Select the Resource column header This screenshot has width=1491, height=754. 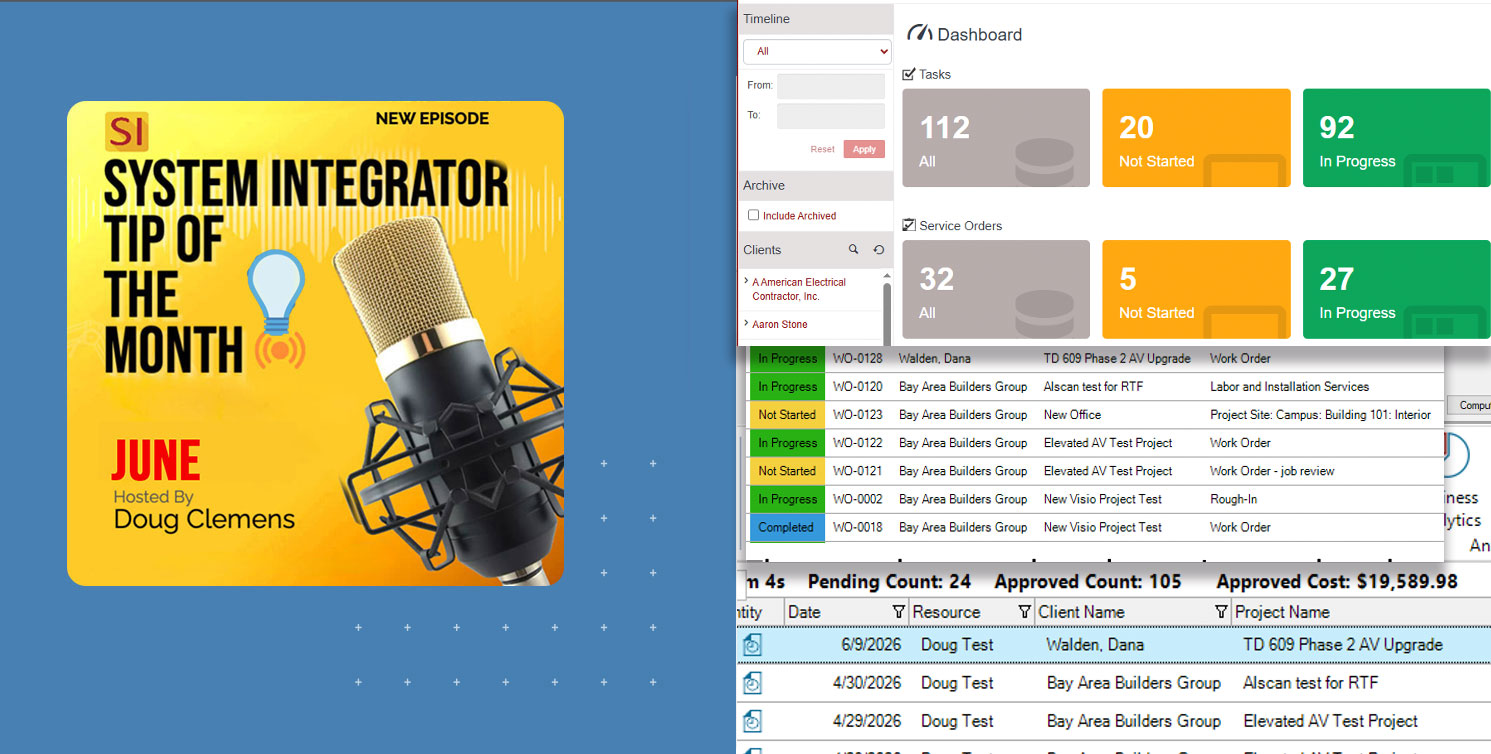point(970,612)
